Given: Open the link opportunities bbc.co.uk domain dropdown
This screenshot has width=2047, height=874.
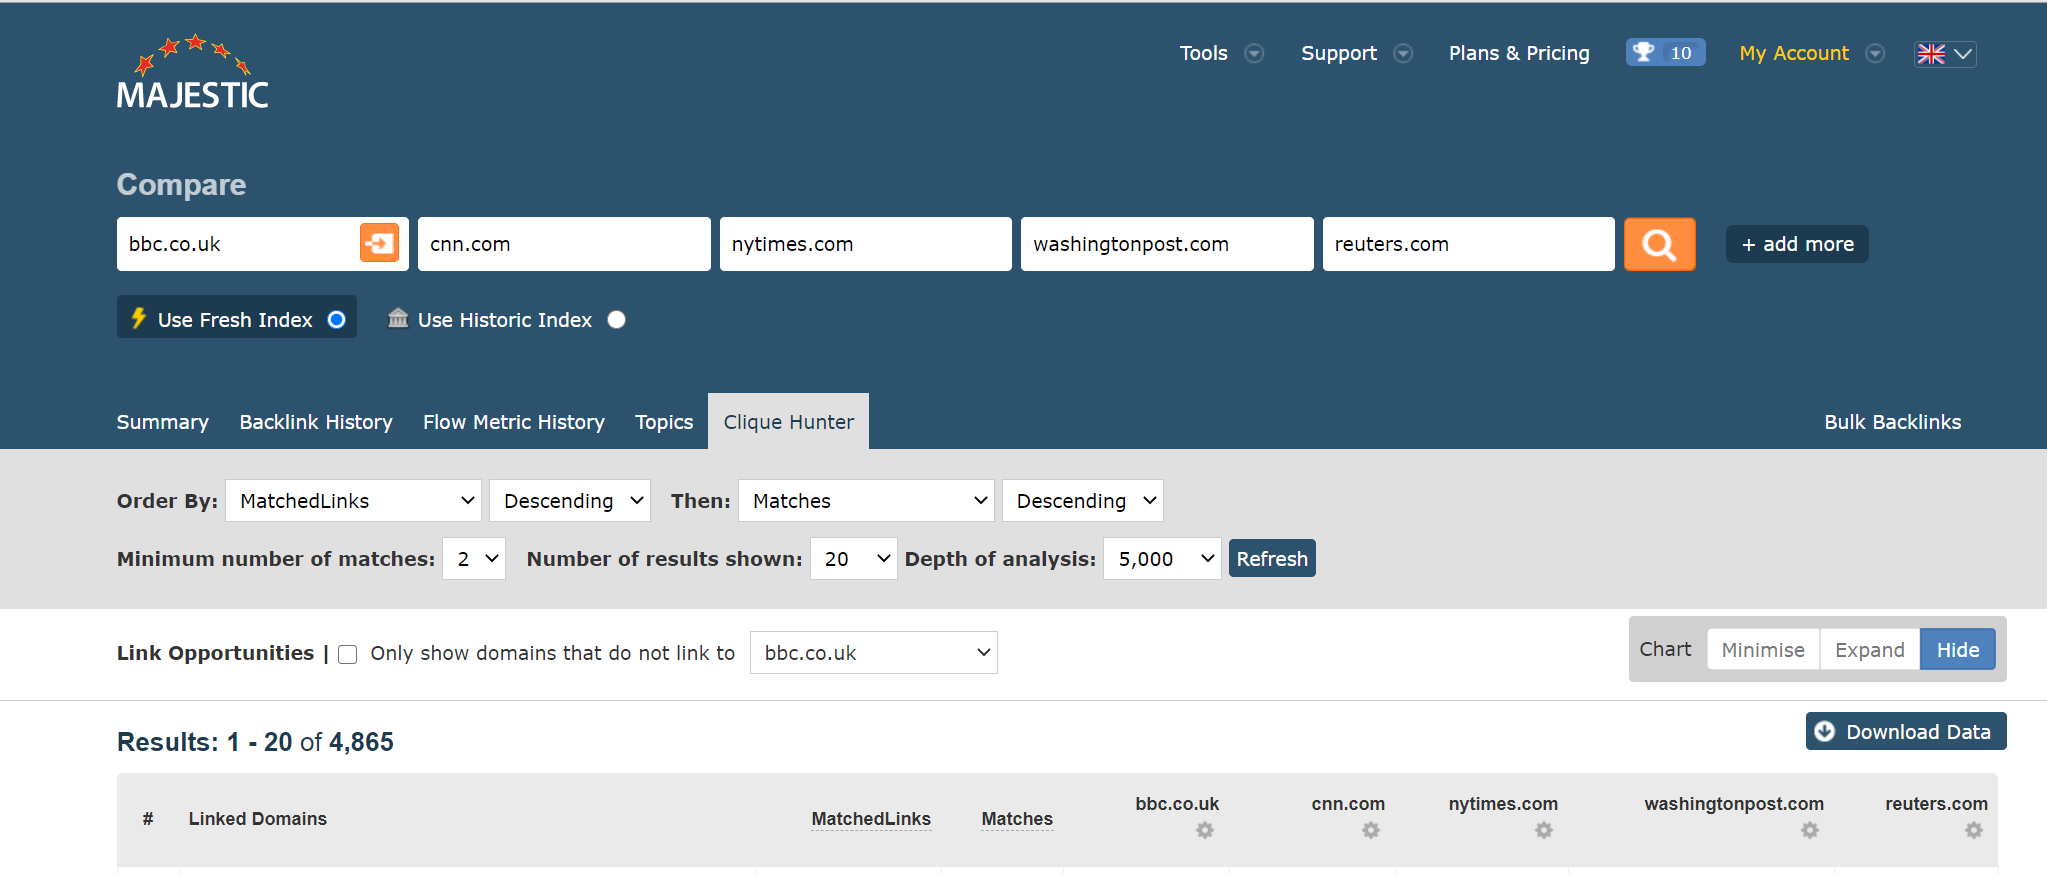Looking at the screenshot, I should 874,653.
